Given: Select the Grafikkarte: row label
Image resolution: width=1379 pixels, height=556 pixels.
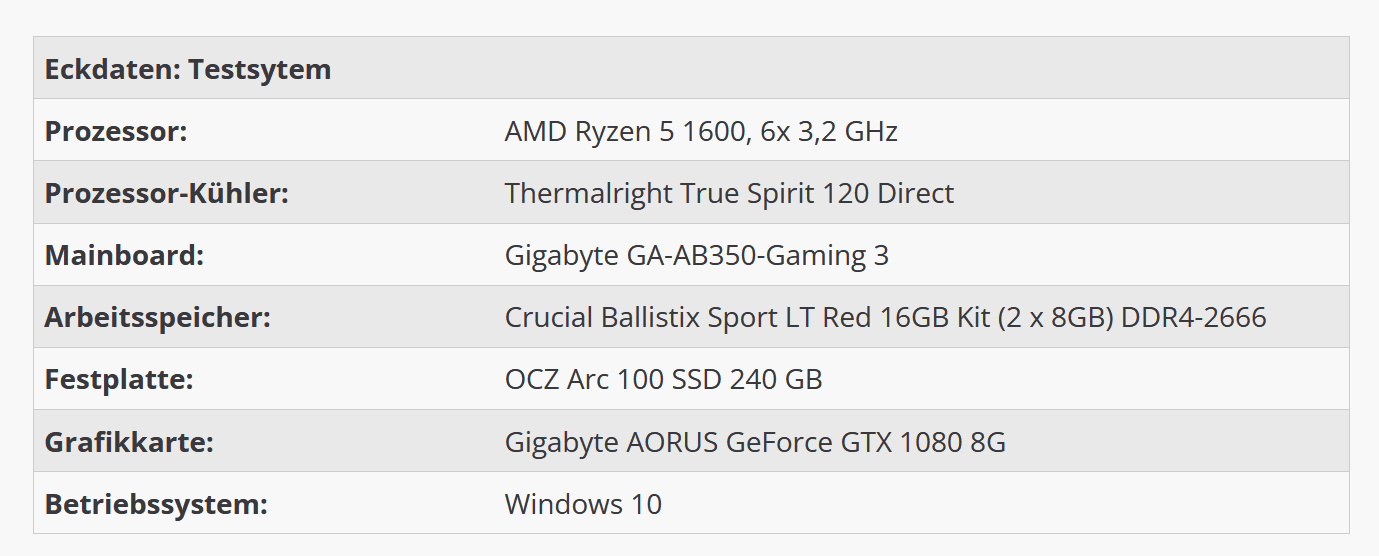Looking at the screenshot, I should [129, 441].
